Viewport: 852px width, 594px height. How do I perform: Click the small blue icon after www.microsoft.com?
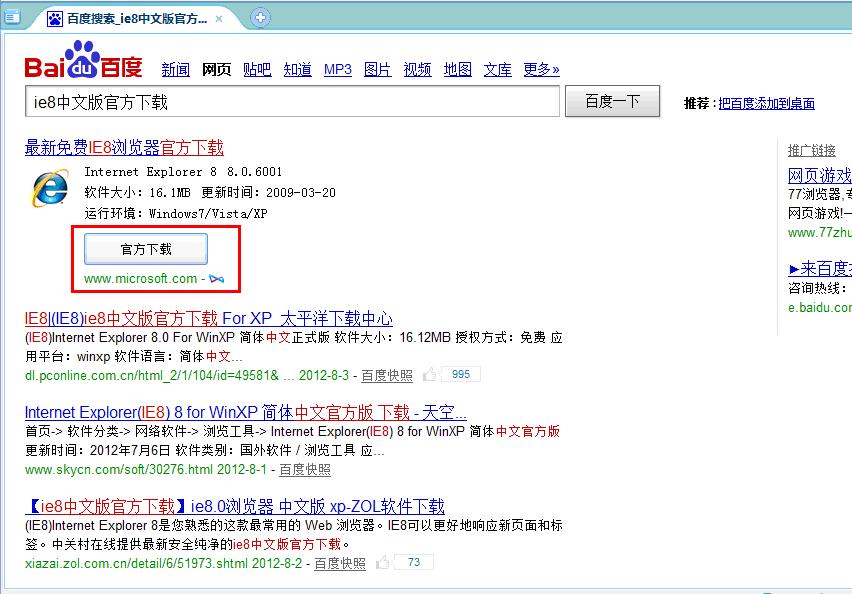(x=217, y=279)
